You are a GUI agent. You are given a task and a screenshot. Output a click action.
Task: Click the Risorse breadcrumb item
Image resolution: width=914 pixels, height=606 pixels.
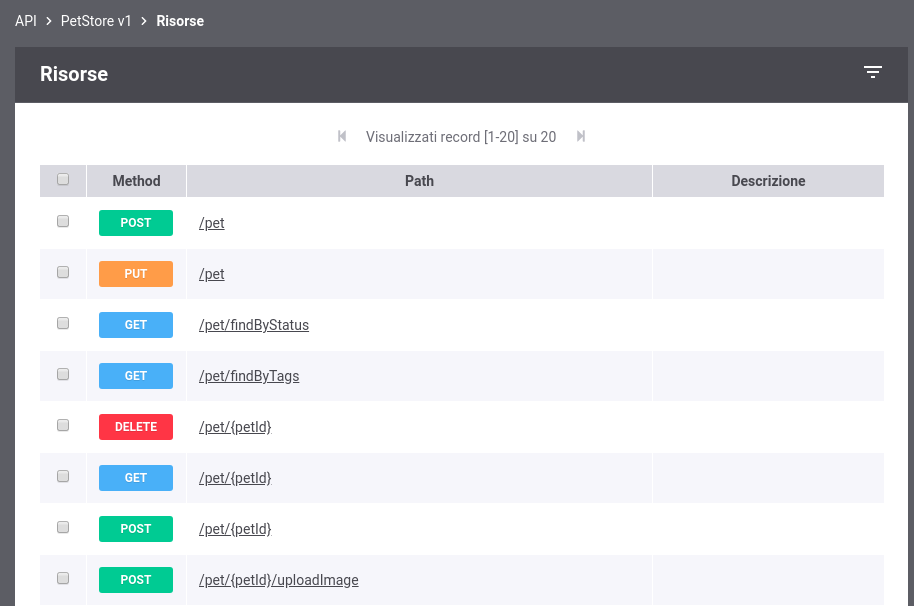[180, 21]
